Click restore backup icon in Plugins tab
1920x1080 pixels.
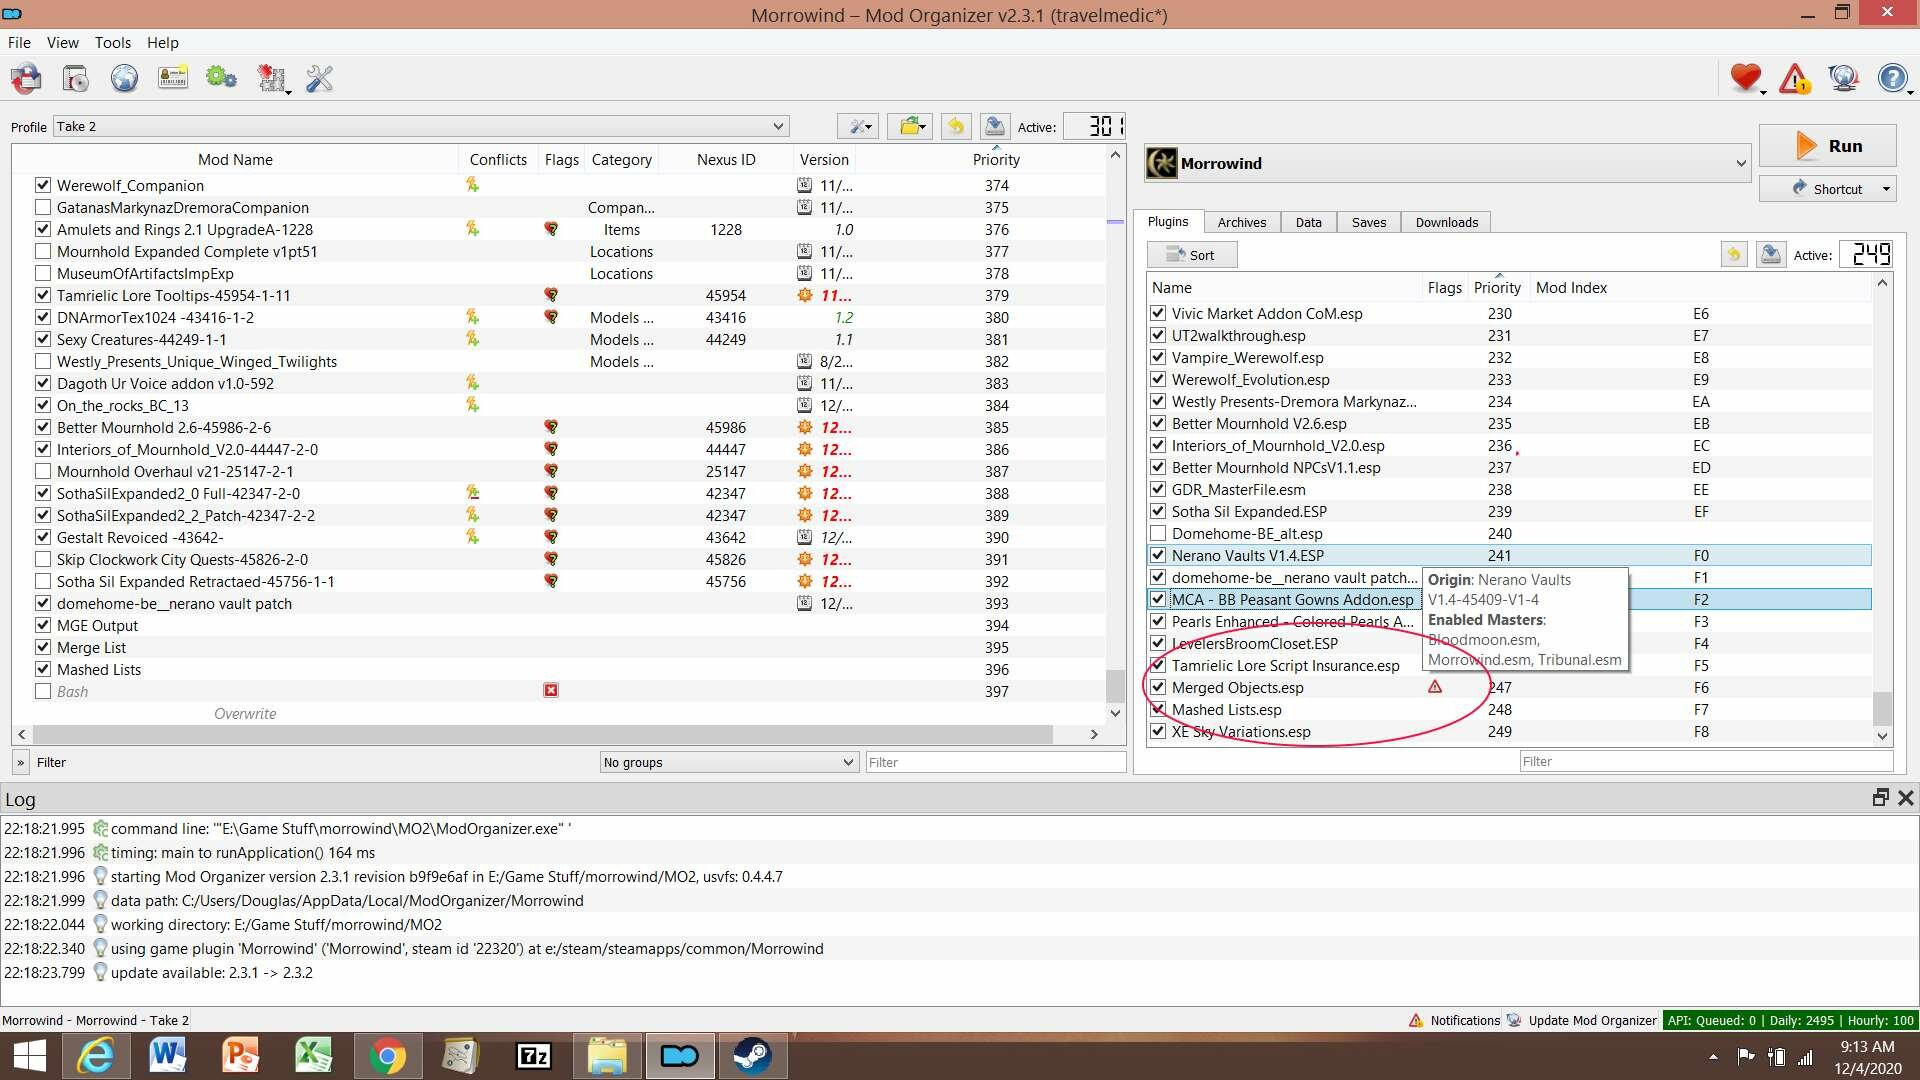1733,255
